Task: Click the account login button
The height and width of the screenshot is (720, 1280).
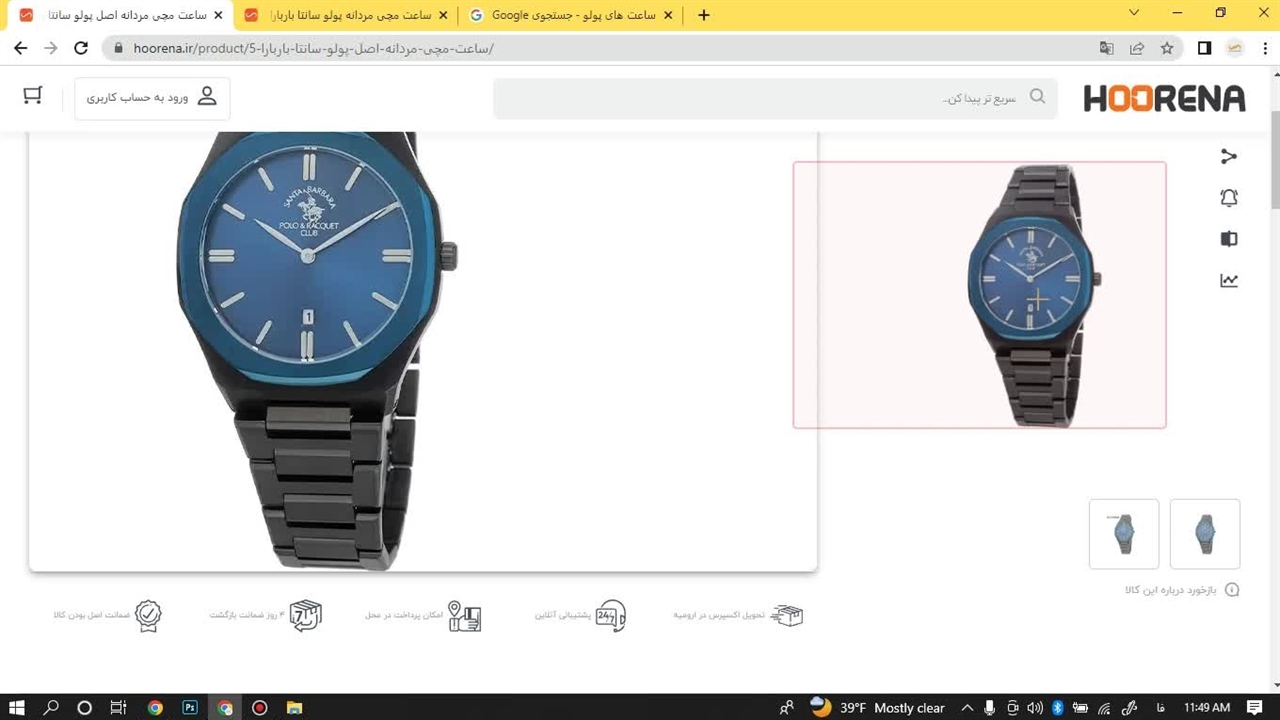Action: (152, 98)
